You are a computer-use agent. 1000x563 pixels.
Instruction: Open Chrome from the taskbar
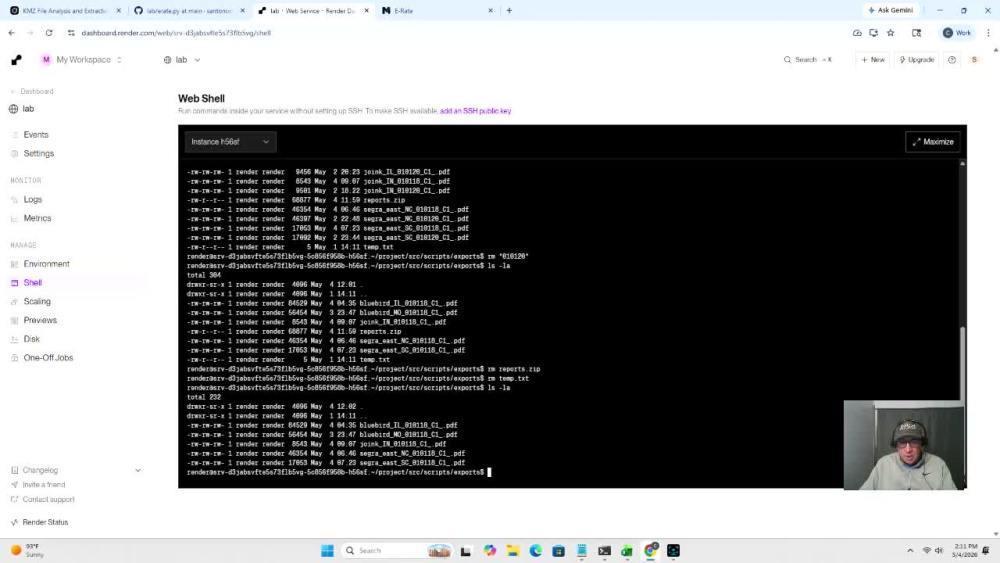(651, 551)
